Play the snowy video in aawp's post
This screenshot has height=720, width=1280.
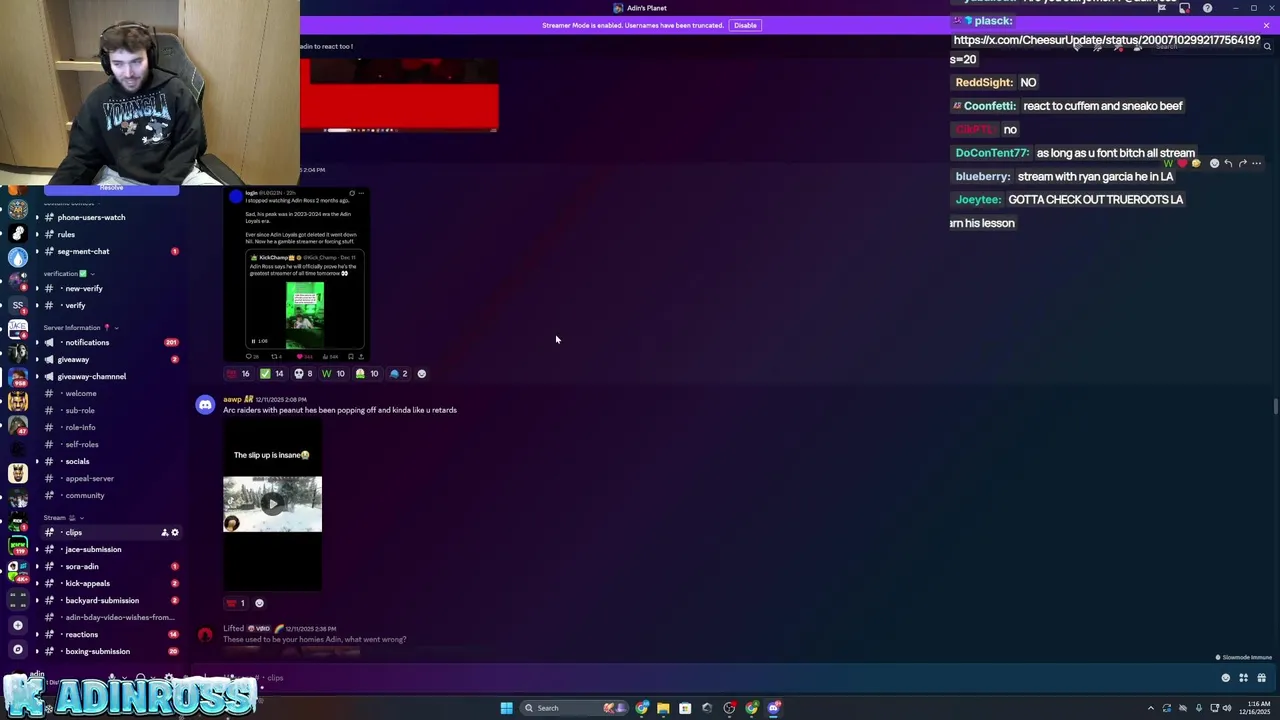pos(272,504)
